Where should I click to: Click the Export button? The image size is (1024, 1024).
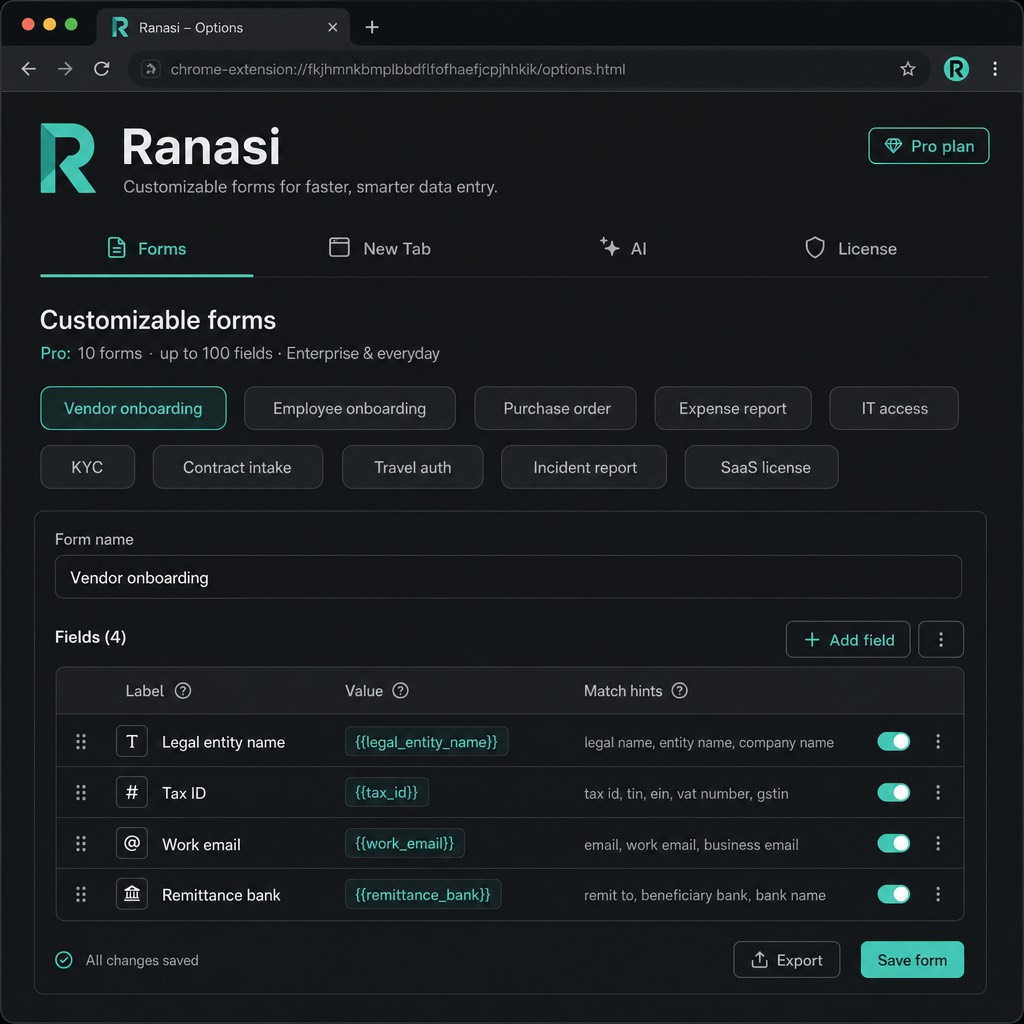pos(786,959)
